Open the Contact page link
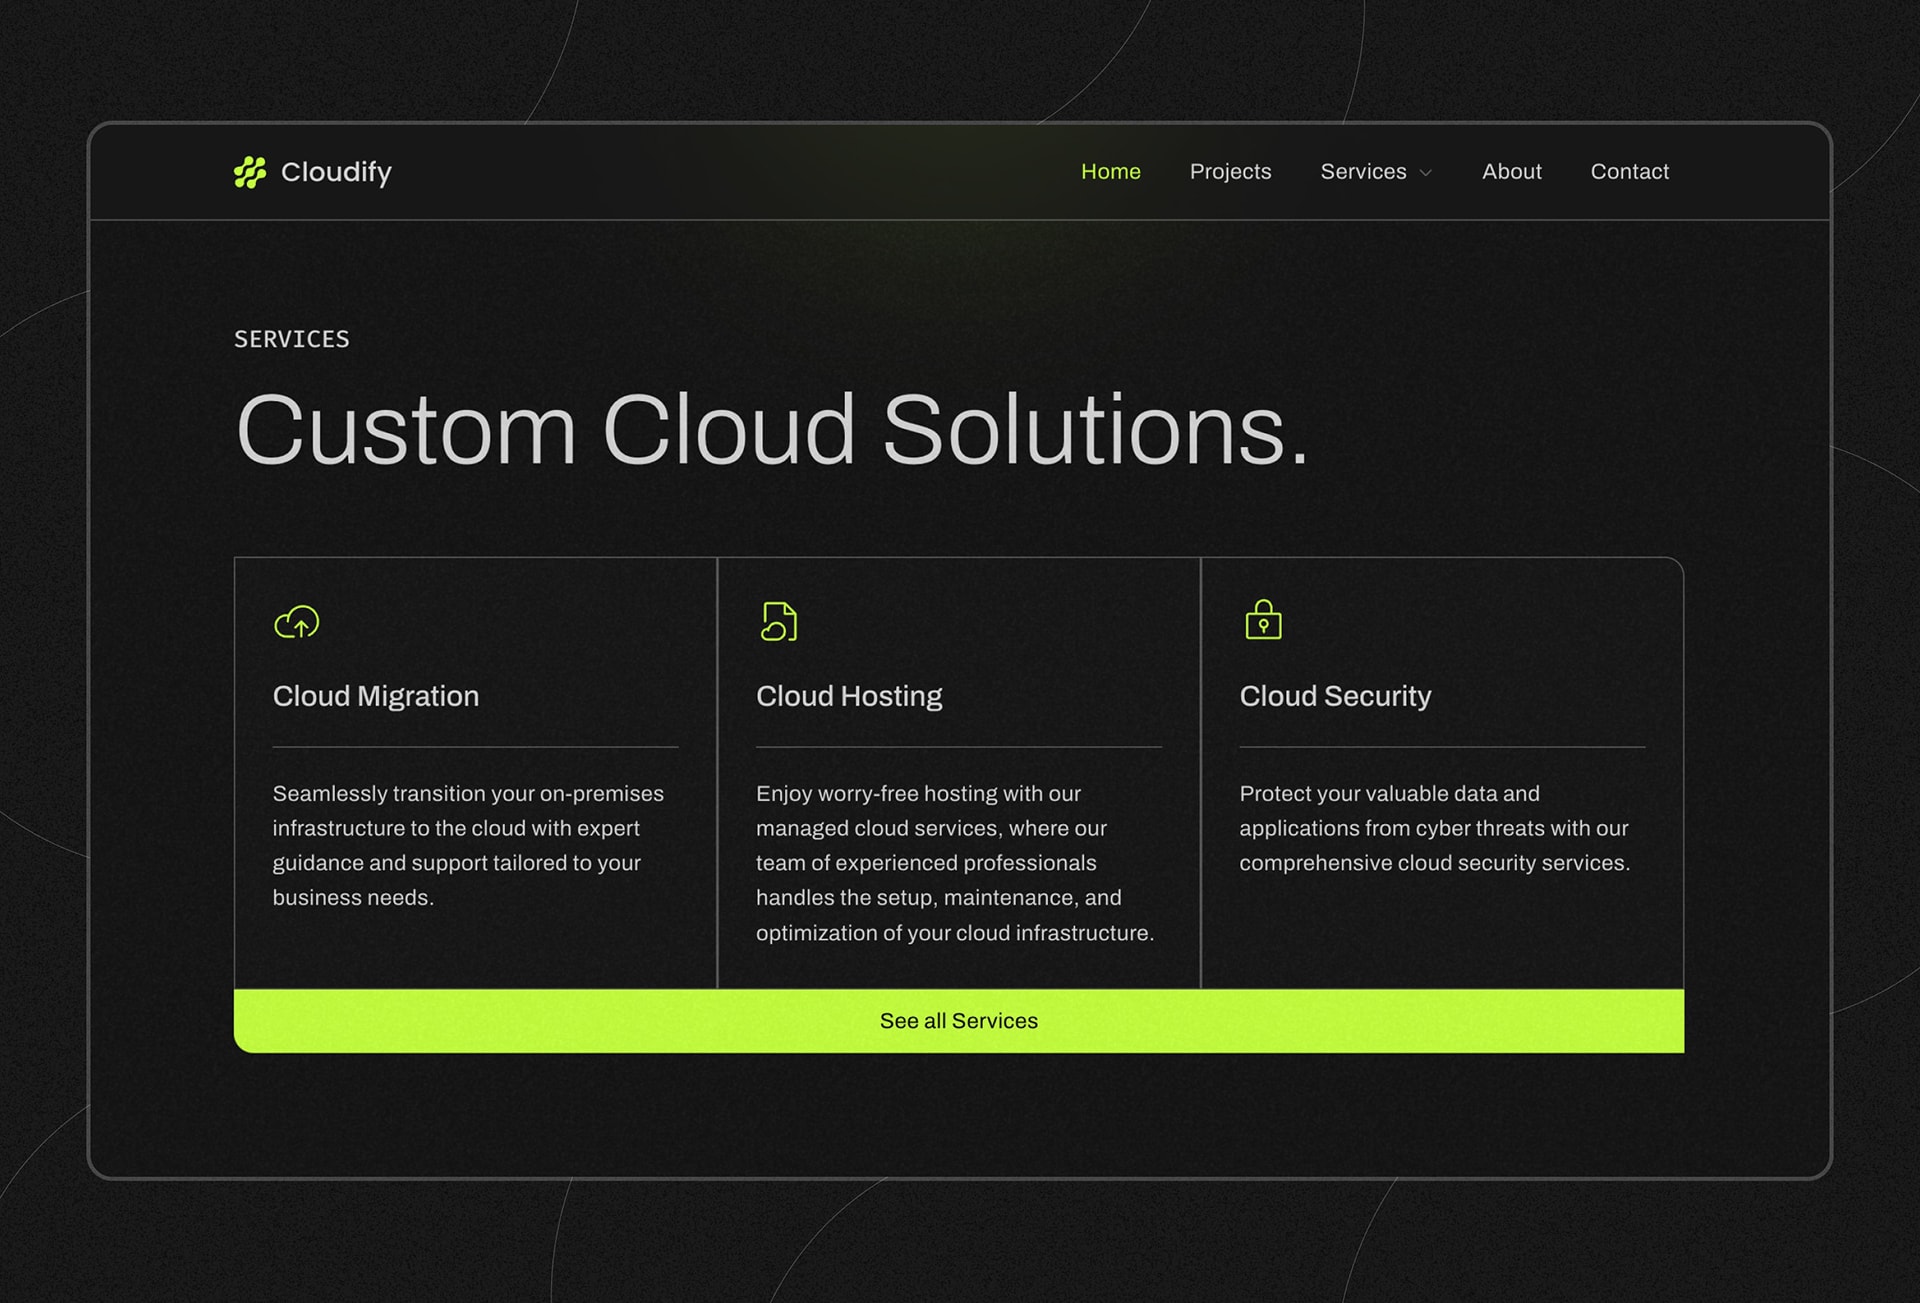The image size is (1920, 1303). coord(1629,172)
